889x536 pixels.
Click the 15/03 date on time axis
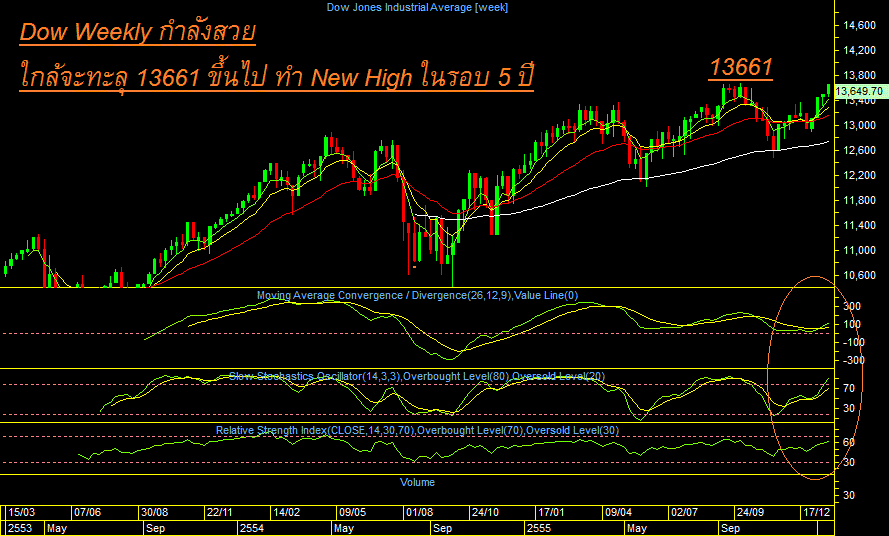pyautogui.click(x=21, y=512)
